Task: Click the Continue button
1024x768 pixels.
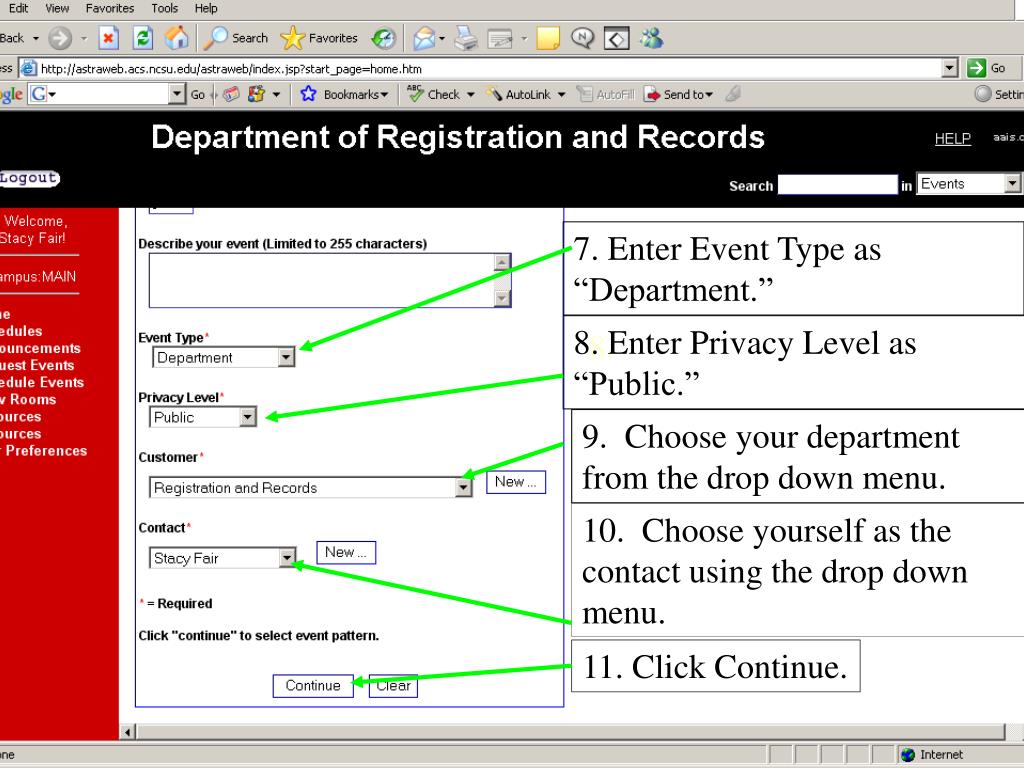Action: click(x=313, y=686)
